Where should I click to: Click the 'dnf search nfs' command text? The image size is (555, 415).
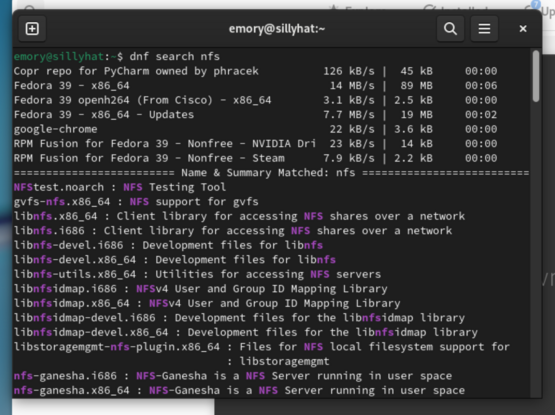click(174, 56)
